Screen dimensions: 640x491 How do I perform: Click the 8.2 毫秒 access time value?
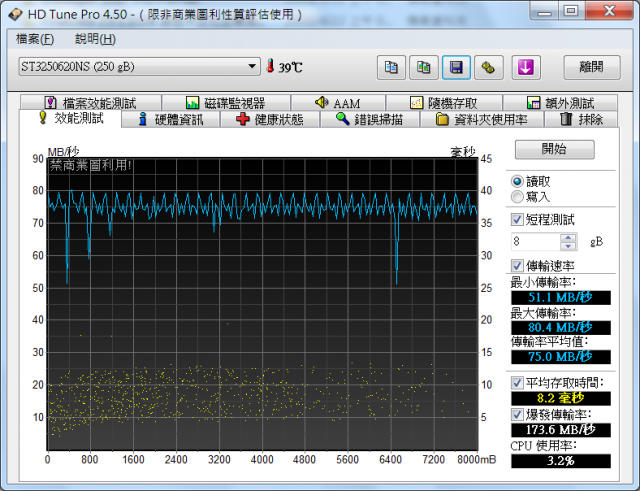[x=560, y=398]
